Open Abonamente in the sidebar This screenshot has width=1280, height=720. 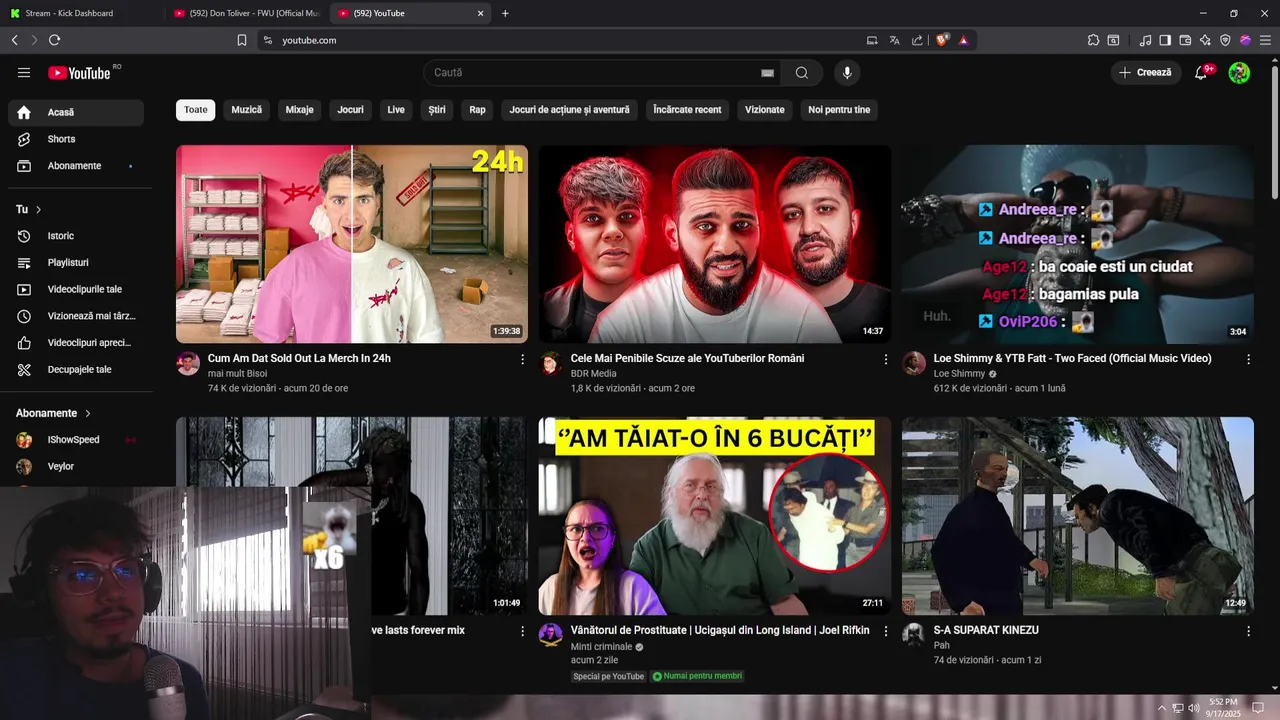point(76,166)
